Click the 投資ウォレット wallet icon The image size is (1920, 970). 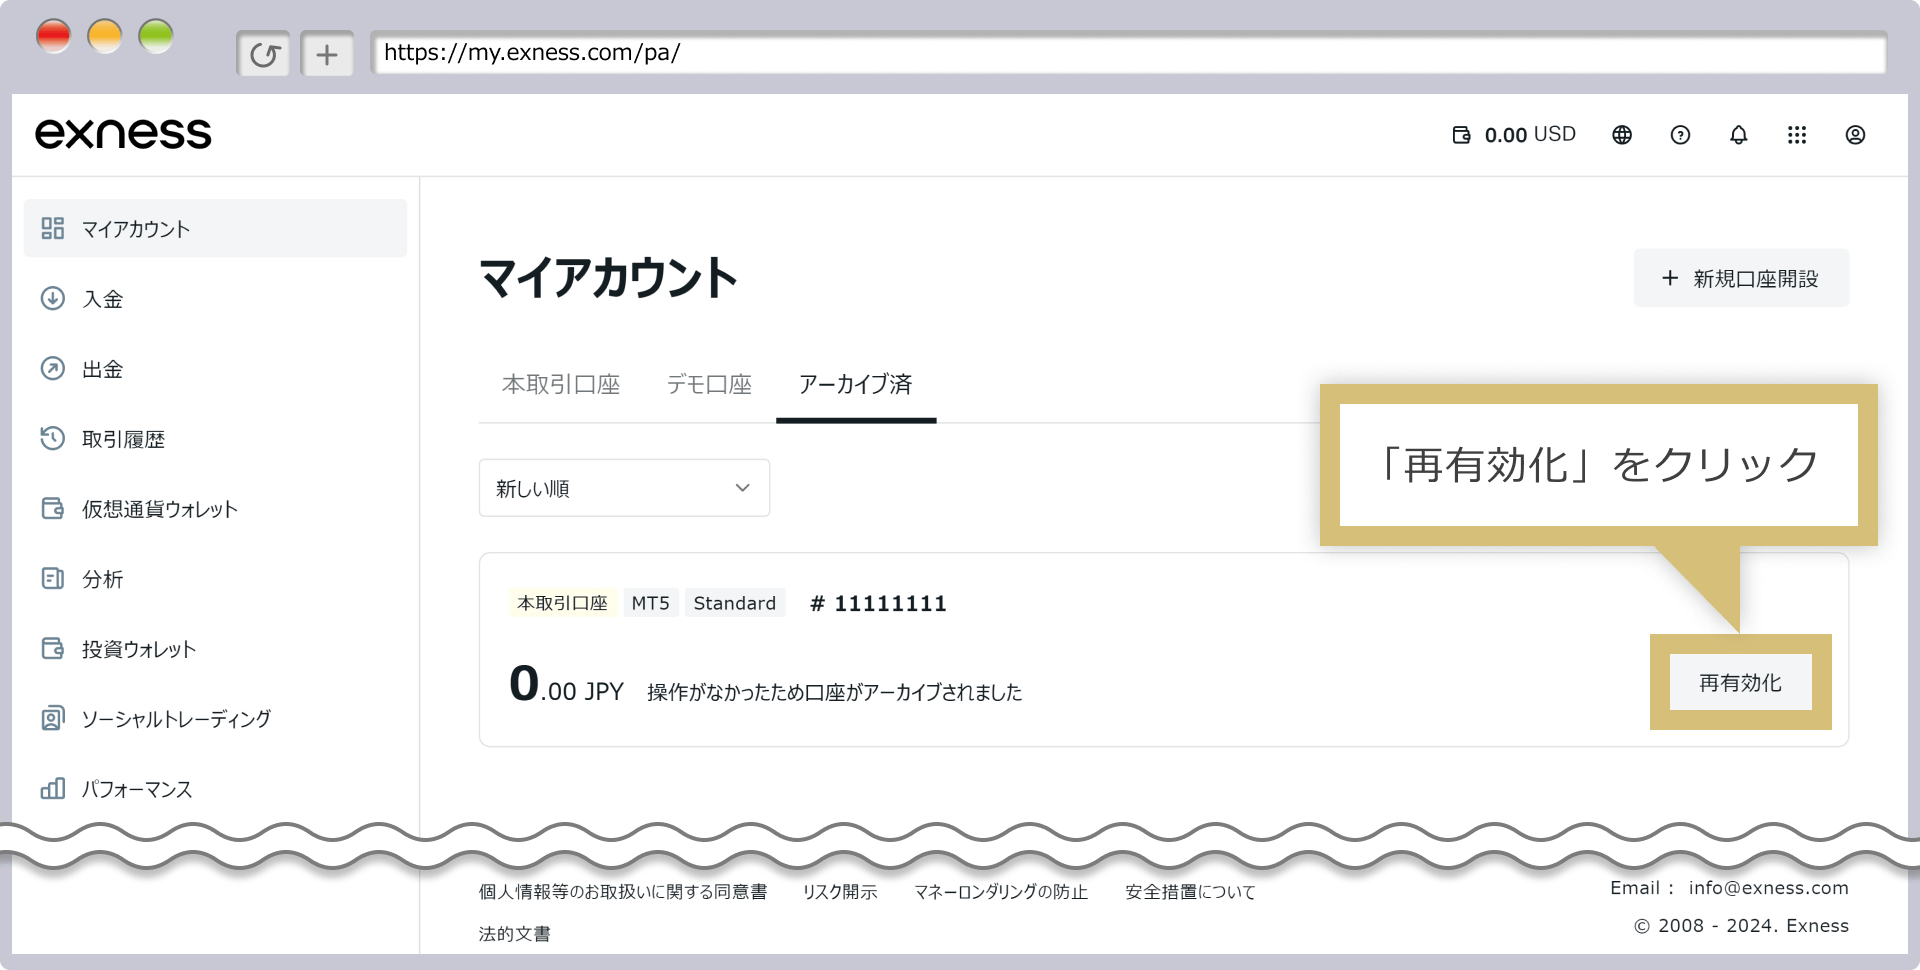pos(52,648)
